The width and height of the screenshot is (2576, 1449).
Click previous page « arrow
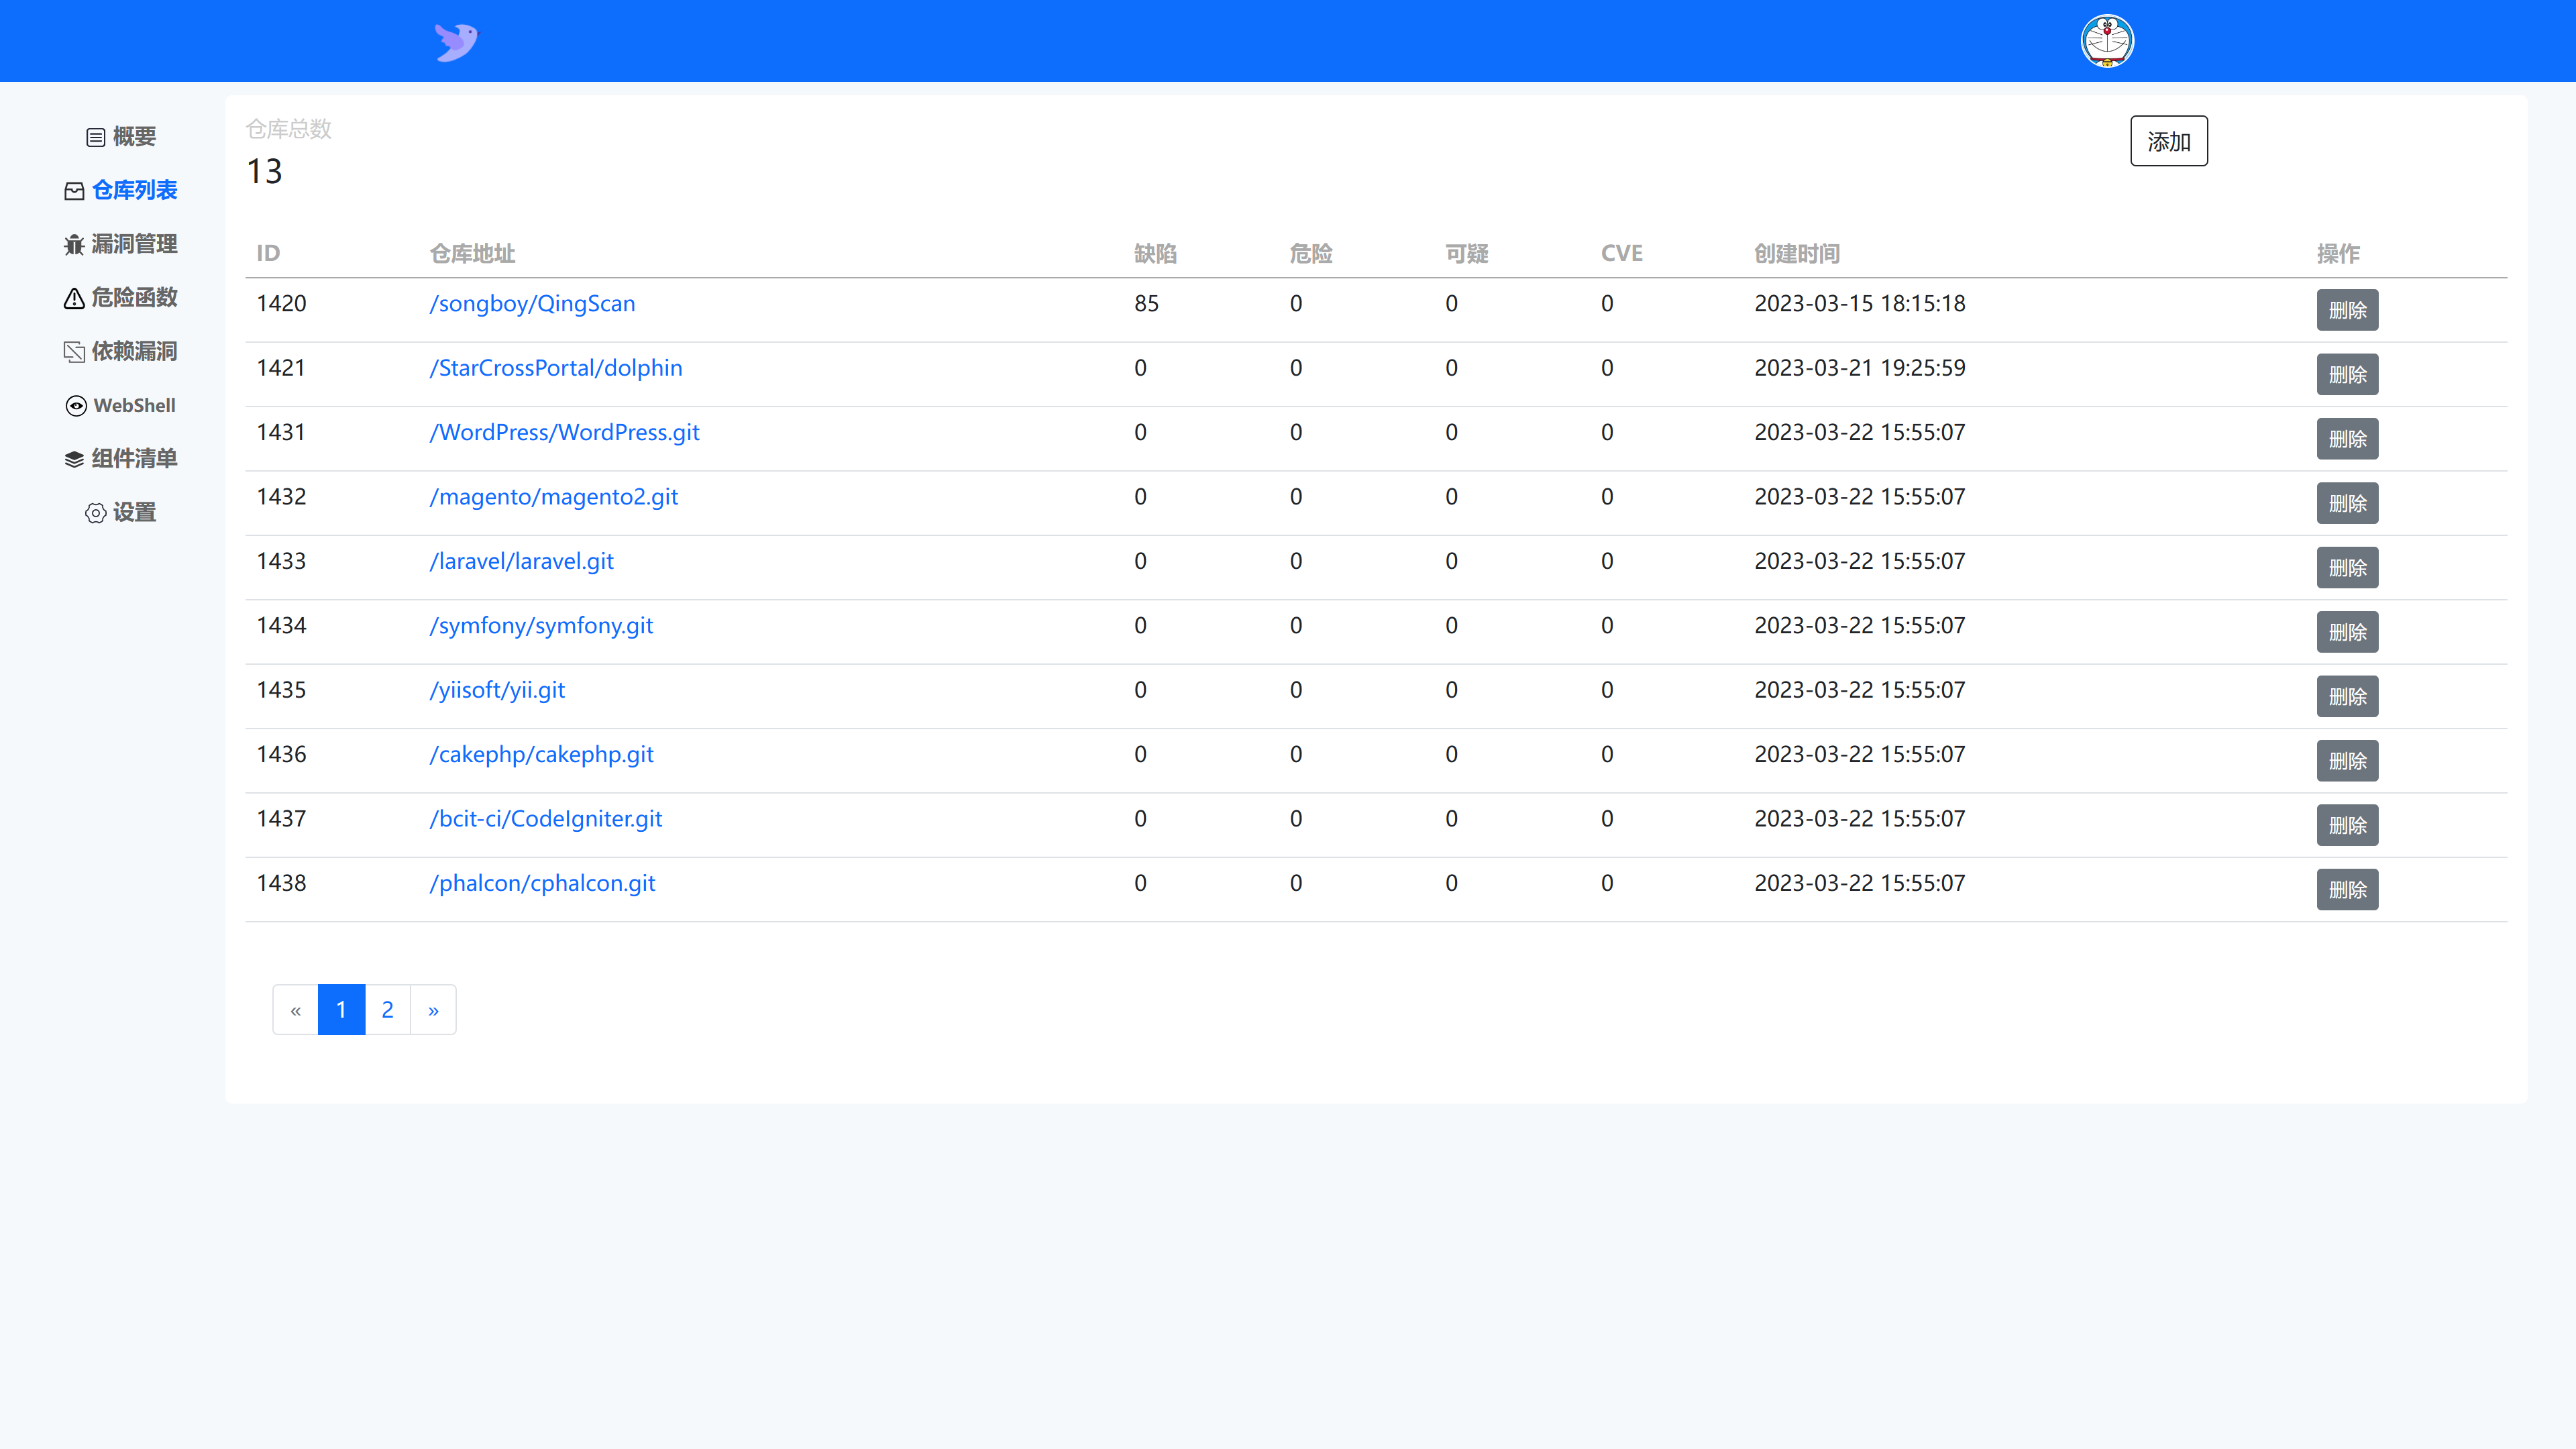pos(295,1009)
